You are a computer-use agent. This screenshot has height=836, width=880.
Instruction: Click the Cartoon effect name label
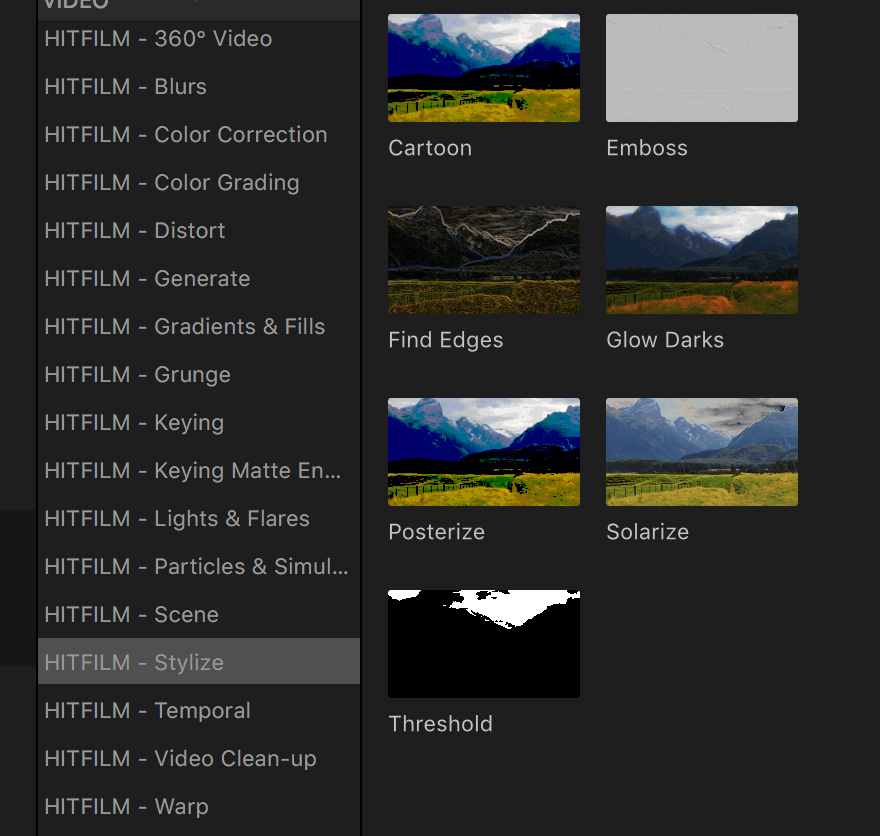click(430, 148)
